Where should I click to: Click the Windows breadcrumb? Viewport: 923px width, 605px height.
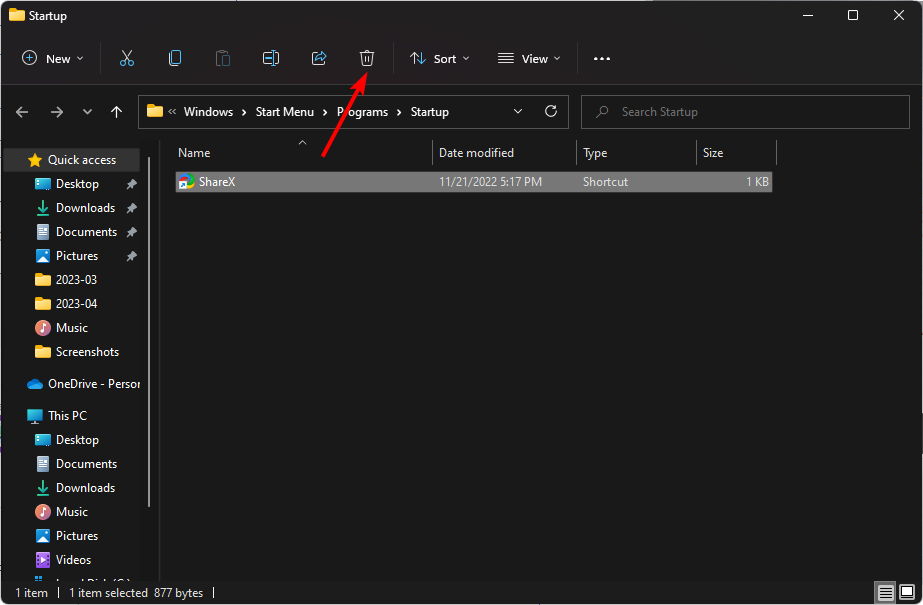[208, 112]
